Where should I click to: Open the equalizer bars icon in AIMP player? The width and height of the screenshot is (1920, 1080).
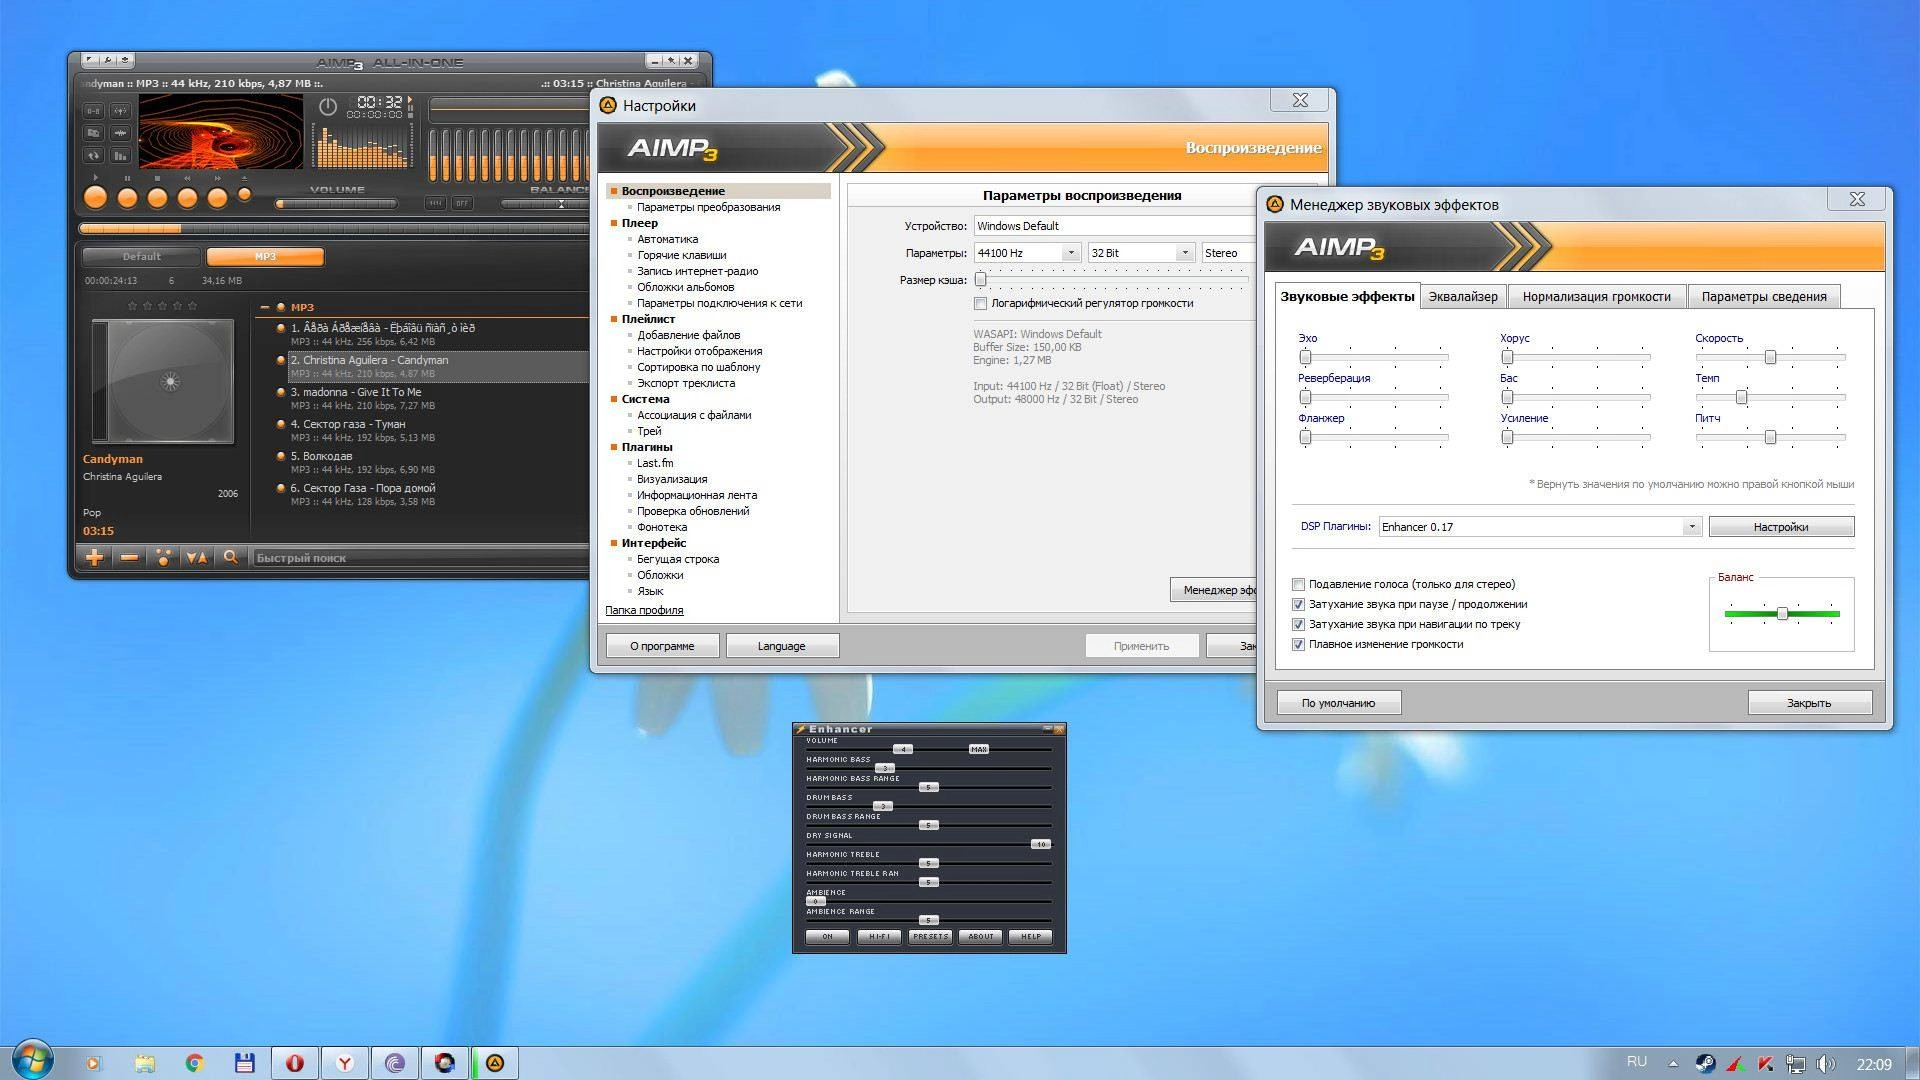click(x=120, y=155)
